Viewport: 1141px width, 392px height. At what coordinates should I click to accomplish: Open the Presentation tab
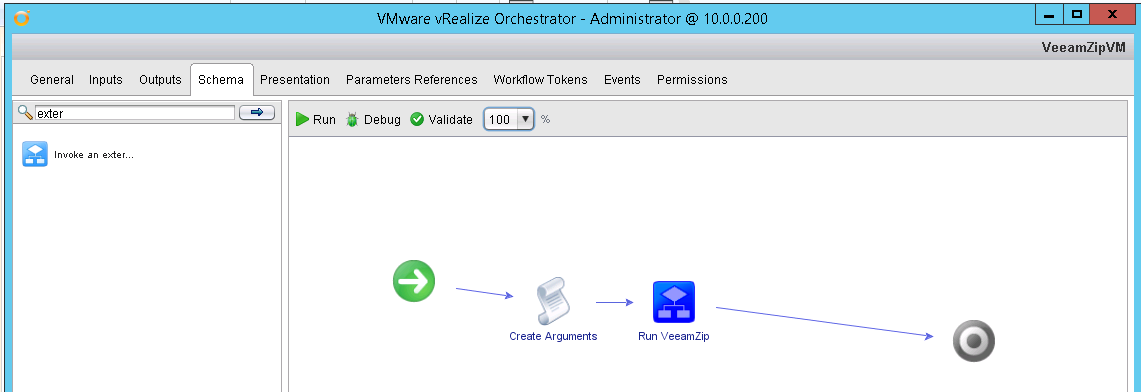pos(295,80)
